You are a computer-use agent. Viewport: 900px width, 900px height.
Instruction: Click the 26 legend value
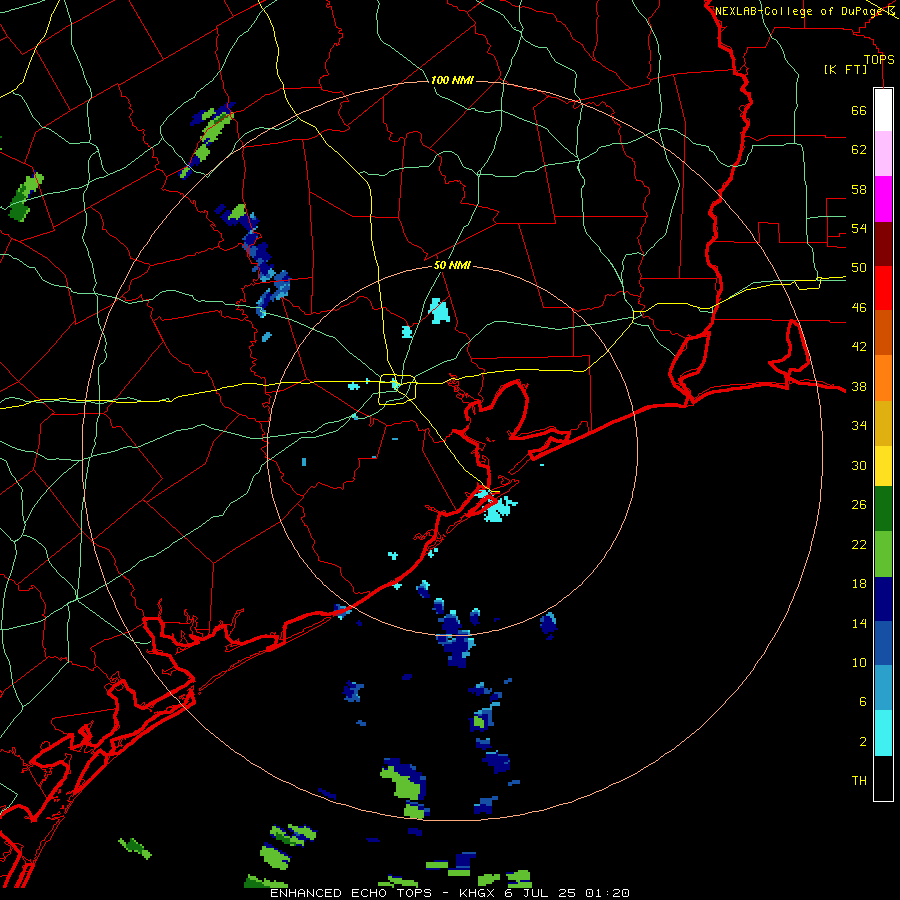(859, 505)
